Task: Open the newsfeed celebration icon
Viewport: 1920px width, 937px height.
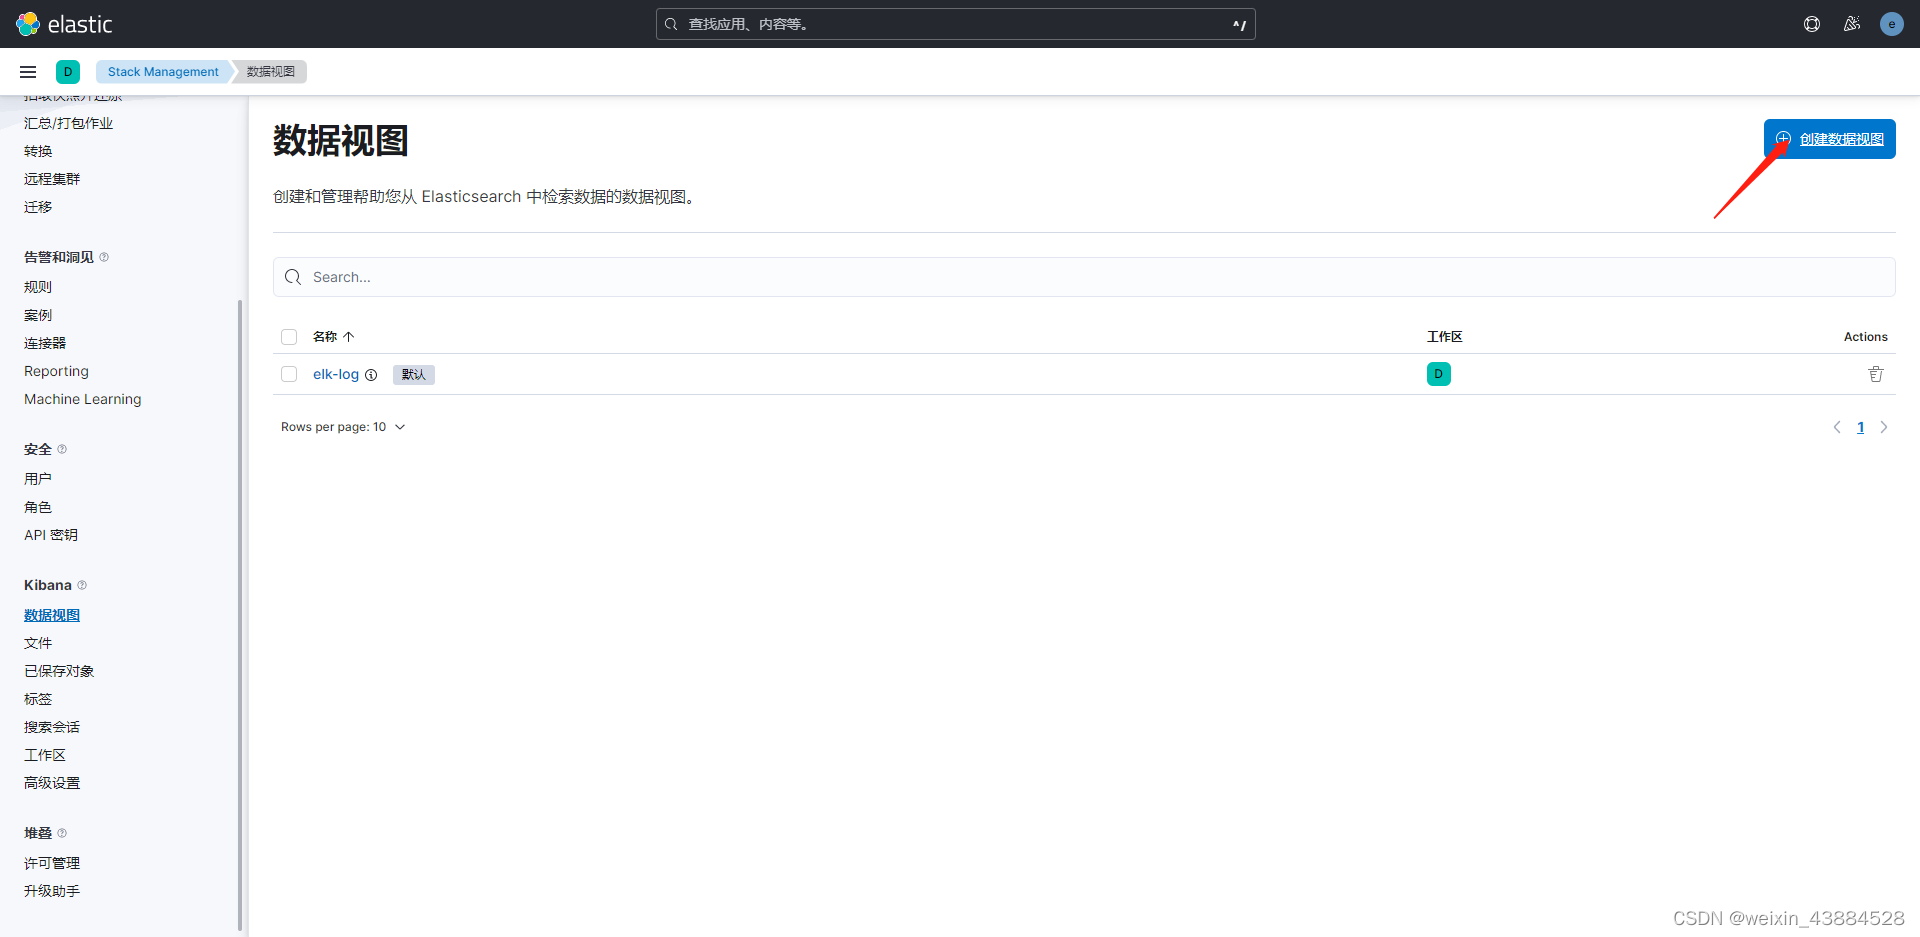Action: click(x=1852, y=24)
